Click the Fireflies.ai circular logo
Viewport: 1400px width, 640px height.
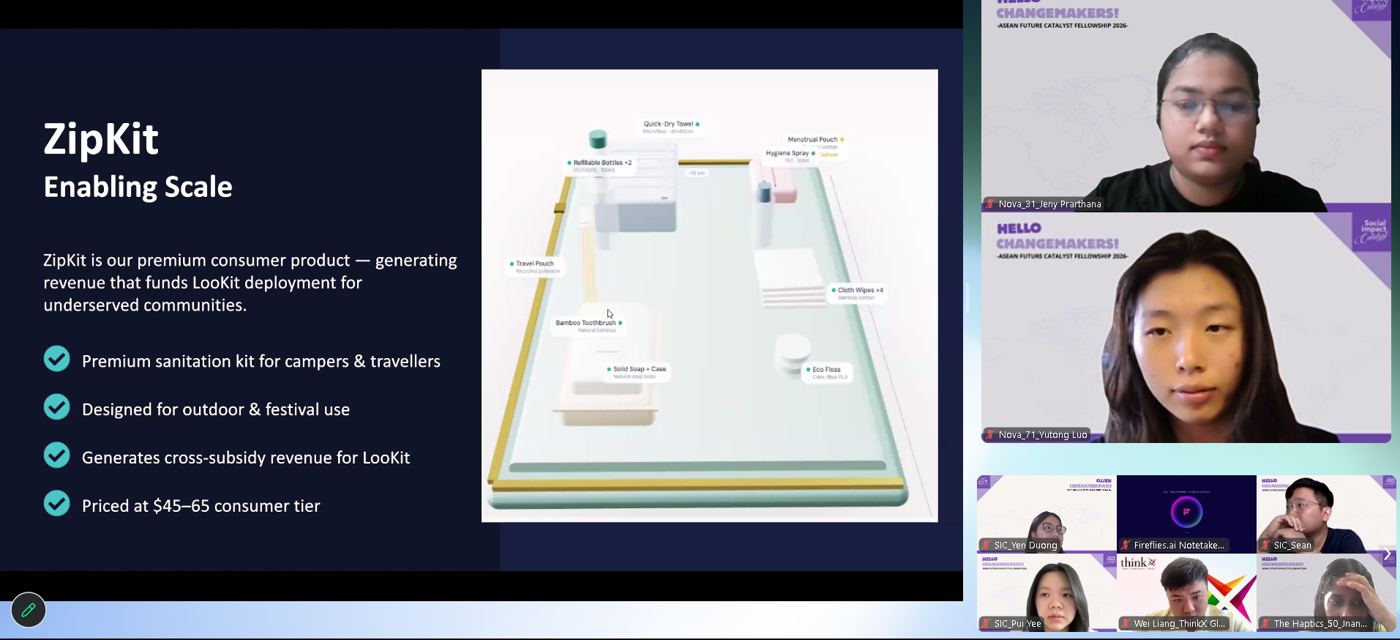pyautogui.click(x=1186, y=511)
